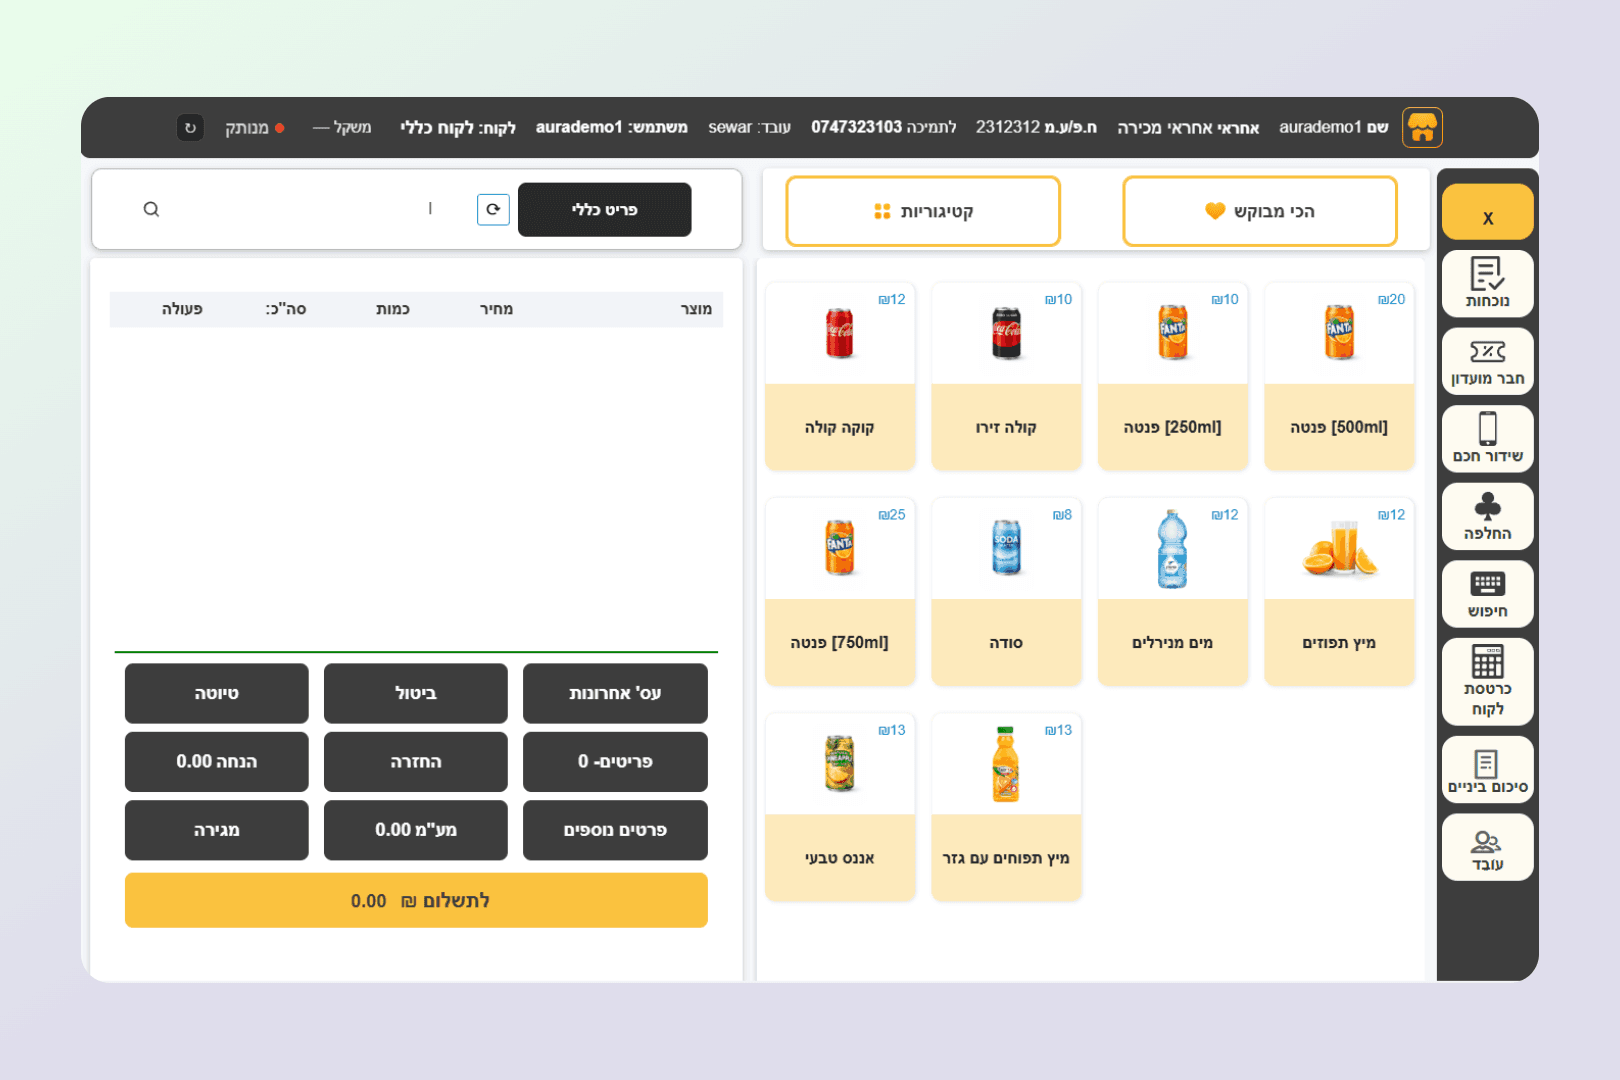Add קולה זירו product to cart
This screenshot has width=1620, height=1080.
click(x=1006, y=376)
